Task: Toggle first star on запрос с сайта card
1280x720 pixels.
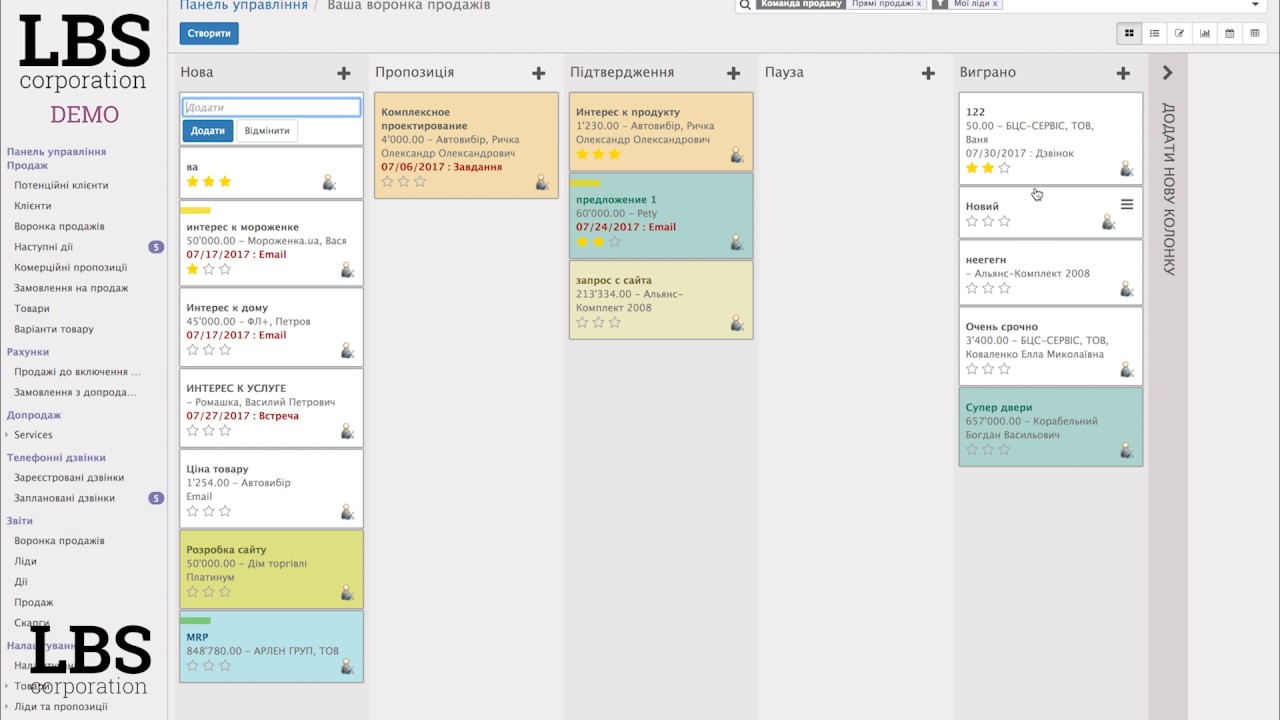Action: [x=583, y=323]
